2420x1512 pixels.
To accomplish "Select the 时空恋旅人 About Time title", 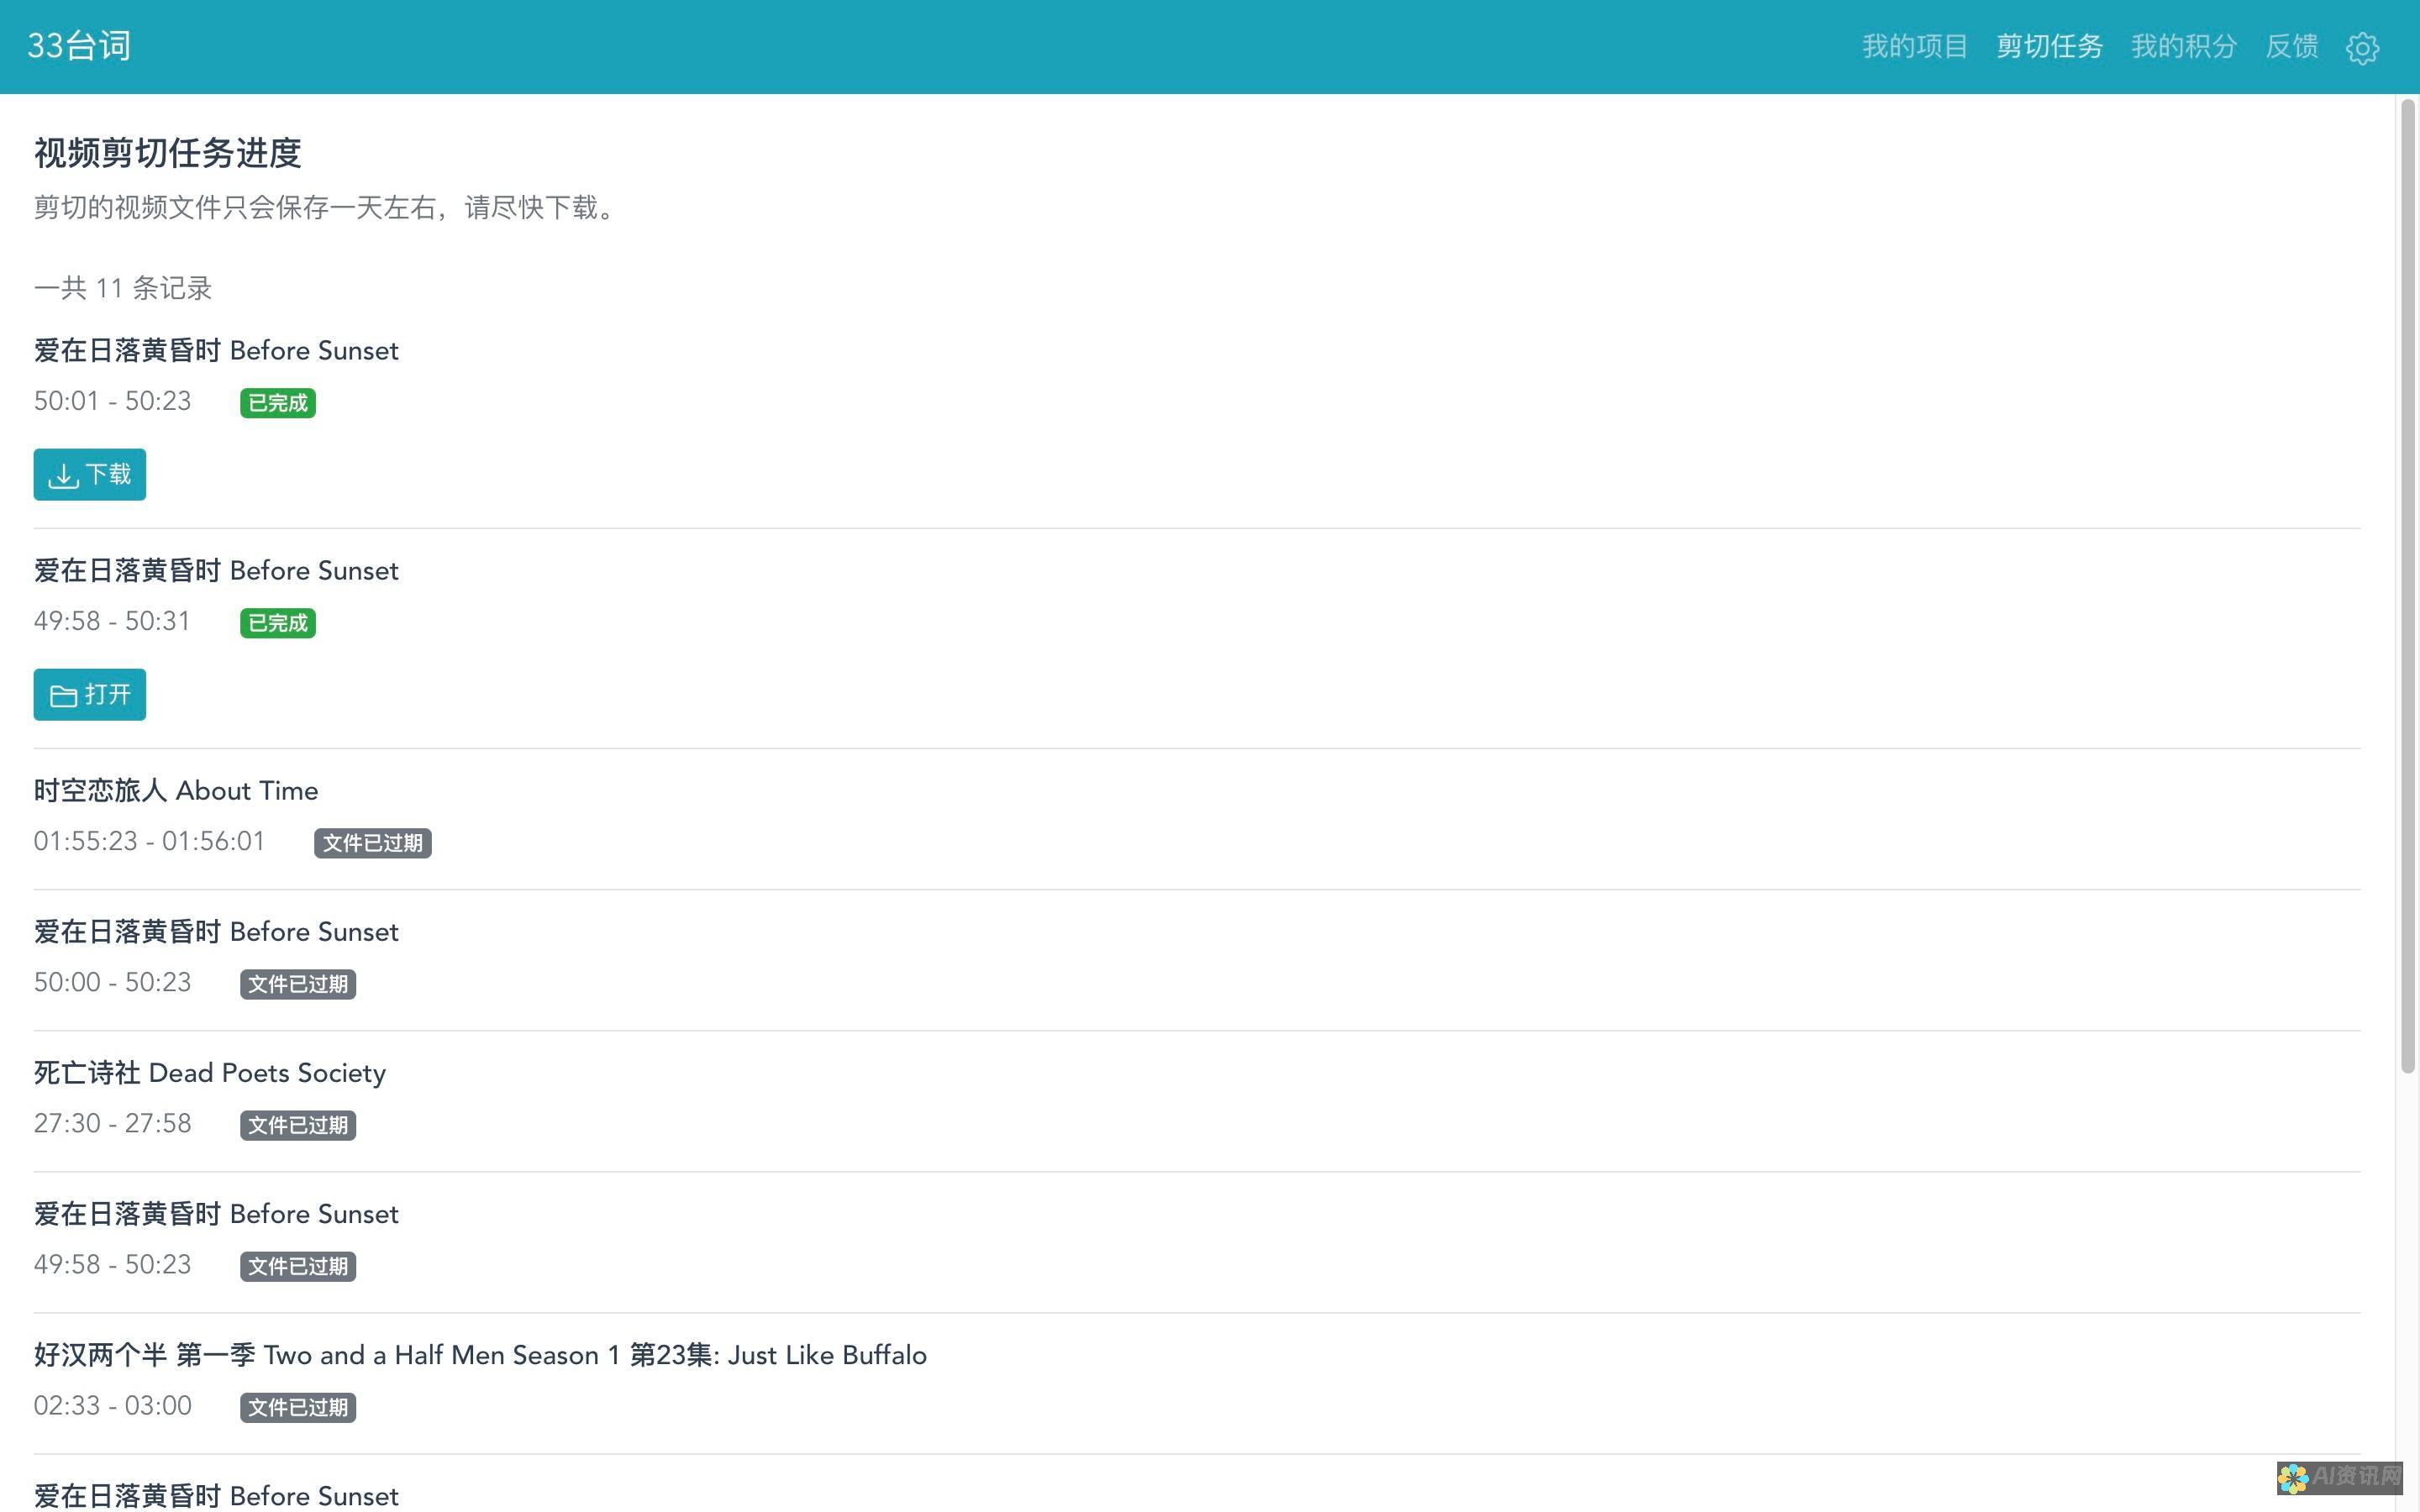I will [176, 791].
